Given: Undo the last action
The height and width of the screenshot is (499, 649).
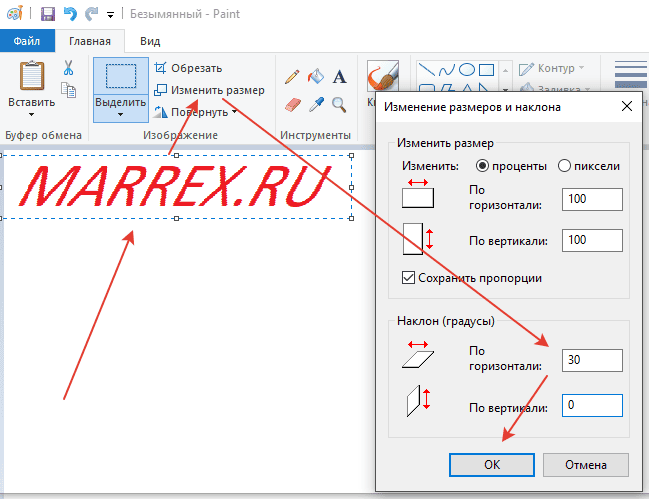Looking at the screenshot, I should pyautogui.click(x=70, y=14).
